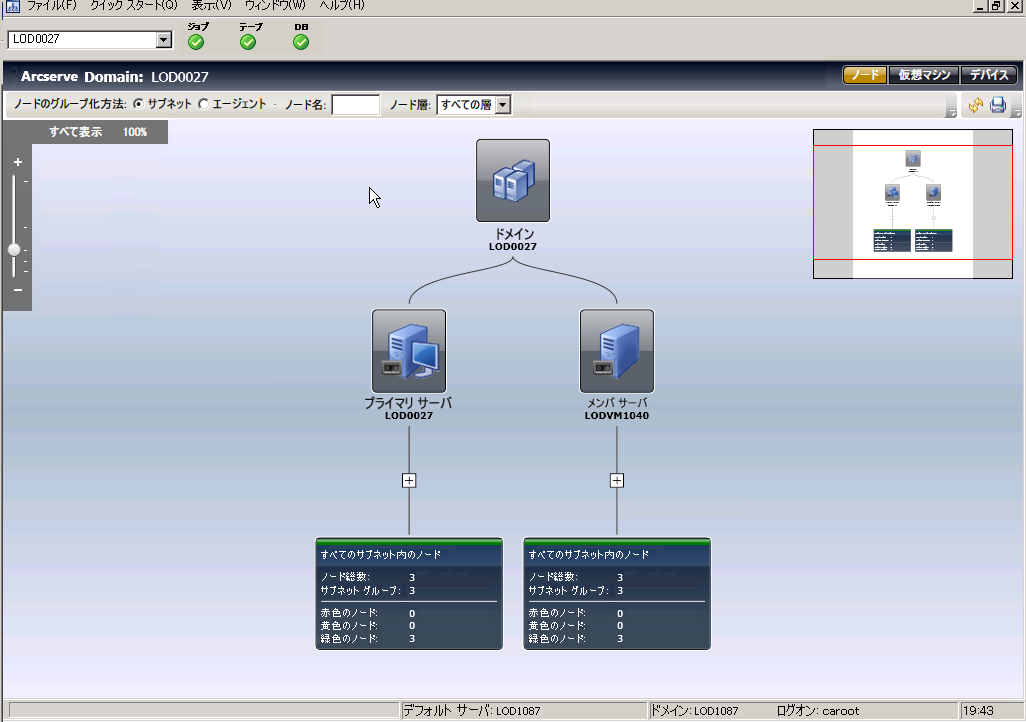1026x722 pixels.
Task: Click the domain LOD0027 server group icon
Action: (x=513, y=181)
